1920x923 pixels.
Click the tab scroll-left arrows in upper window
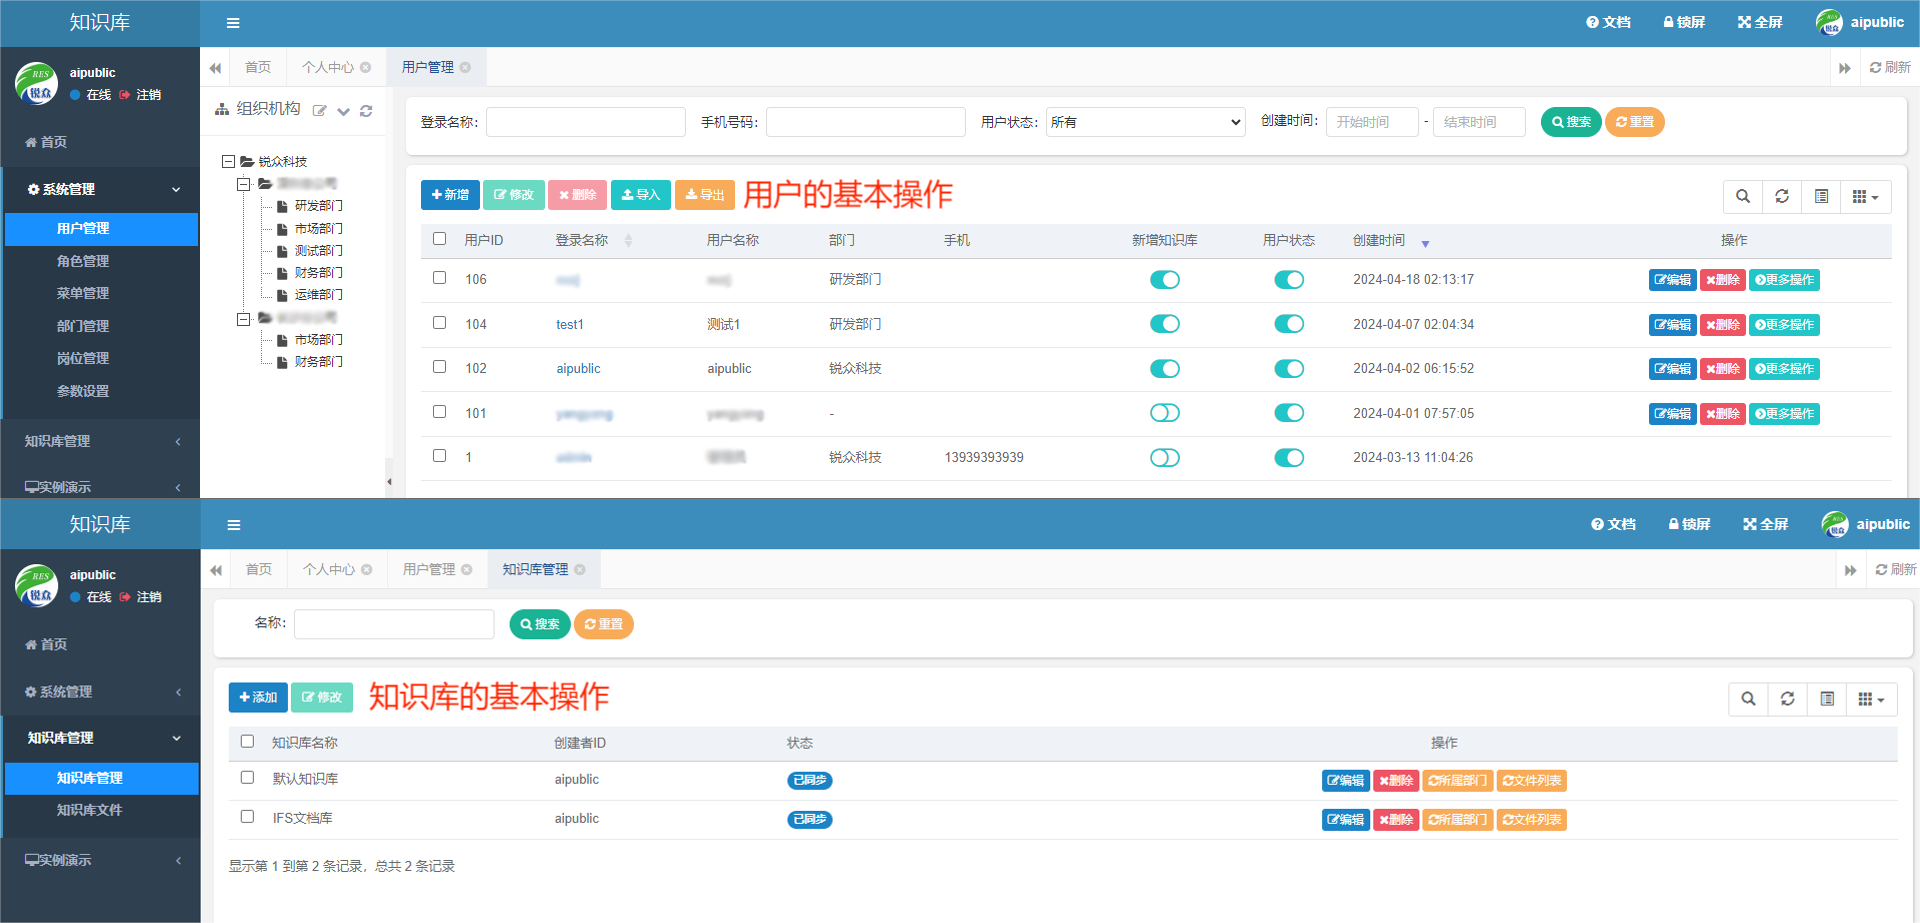tap(215, 68)
